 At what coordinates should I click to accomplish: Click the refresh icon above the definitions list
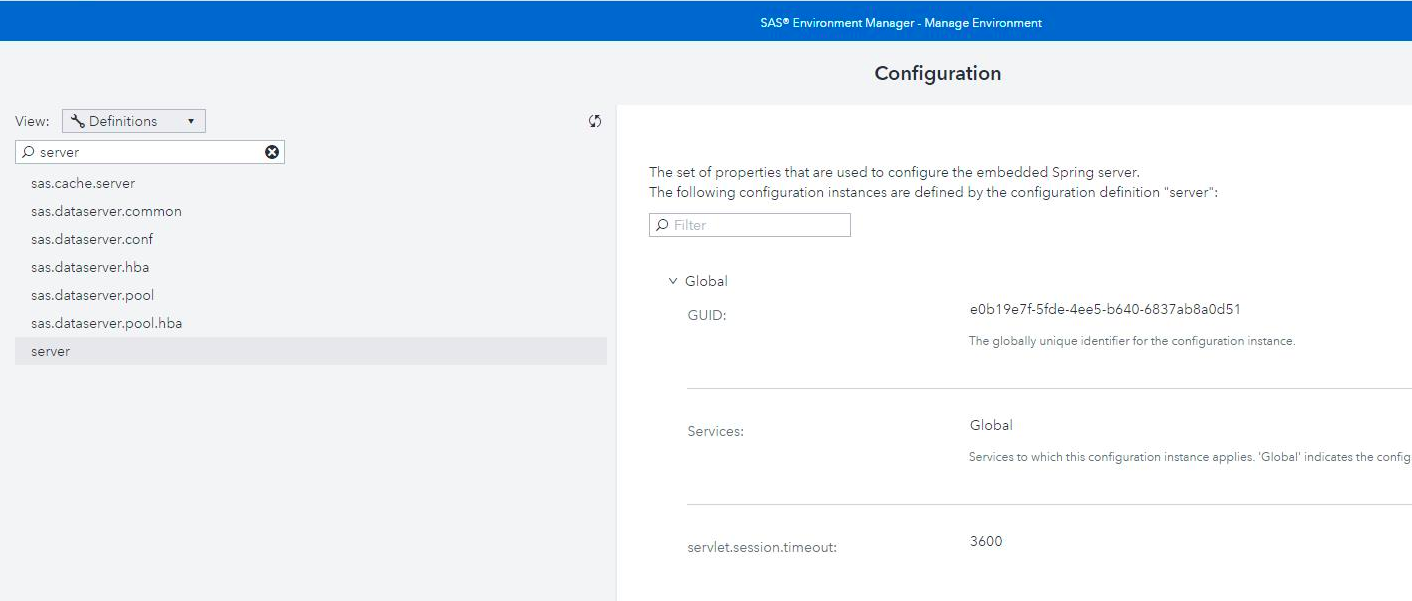point(595,121)
